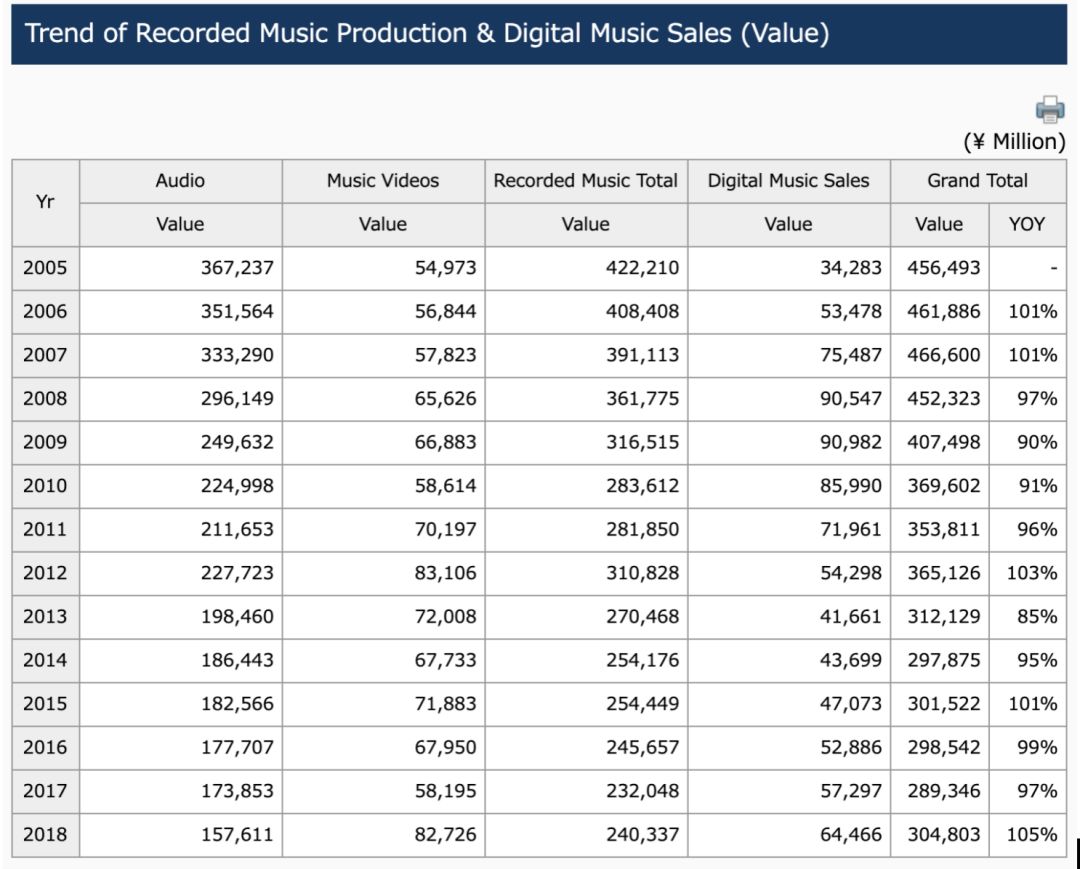Select the 2005 year row label
1080x869 pixels.
click(x=45, y=268)
